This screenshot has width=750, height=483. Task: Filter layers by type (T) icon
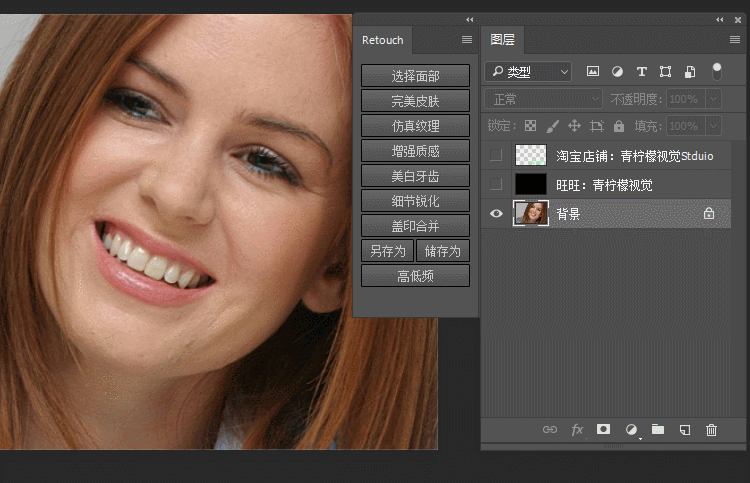pyautogui.click(x=641, y=72)
